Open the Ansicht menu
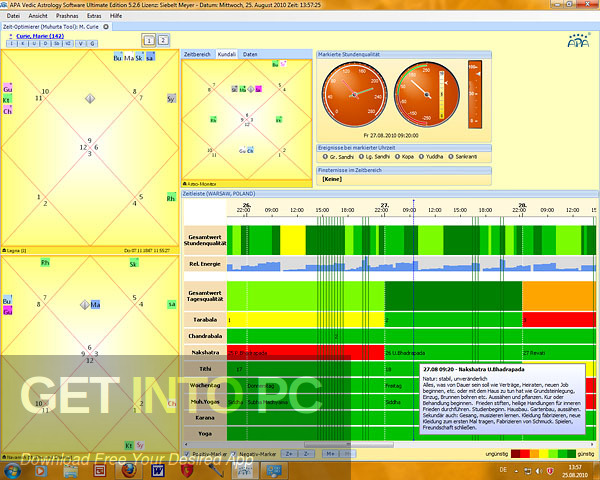 click(x=38, y=16)
